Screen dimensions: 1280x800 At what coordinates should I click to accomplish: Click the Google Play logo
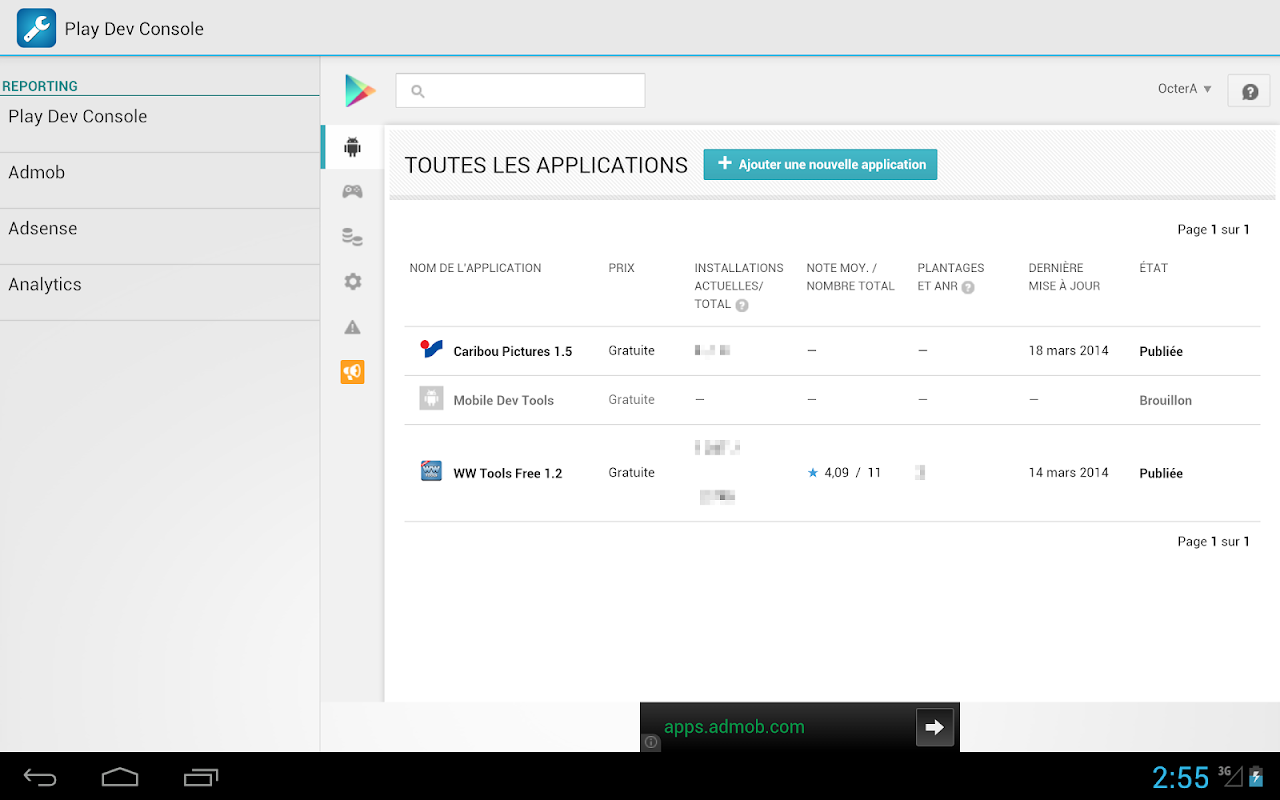coord(359,91)
